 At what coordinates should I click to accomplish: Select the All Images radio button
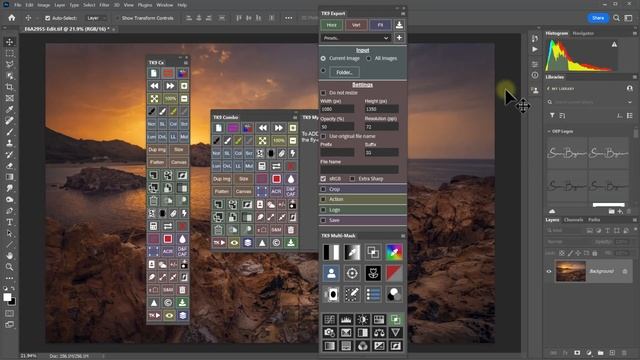click(x=369, y=58)
